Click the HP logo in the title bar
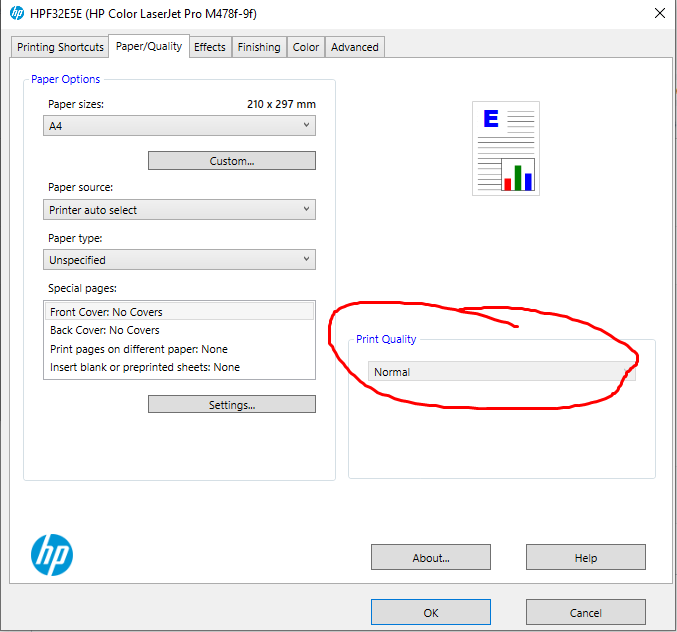Screen dimensions: 677x632 (x=16, y=13)
